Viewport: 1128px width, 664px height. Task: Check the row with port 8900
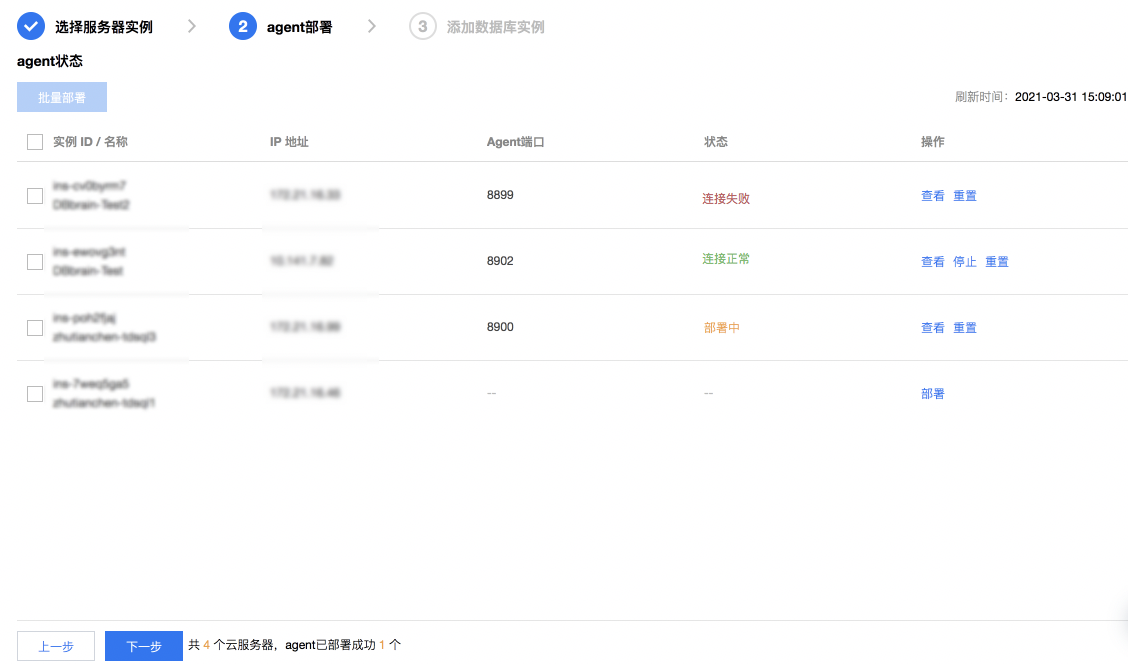pyautogui.click(x=35, y=328)
